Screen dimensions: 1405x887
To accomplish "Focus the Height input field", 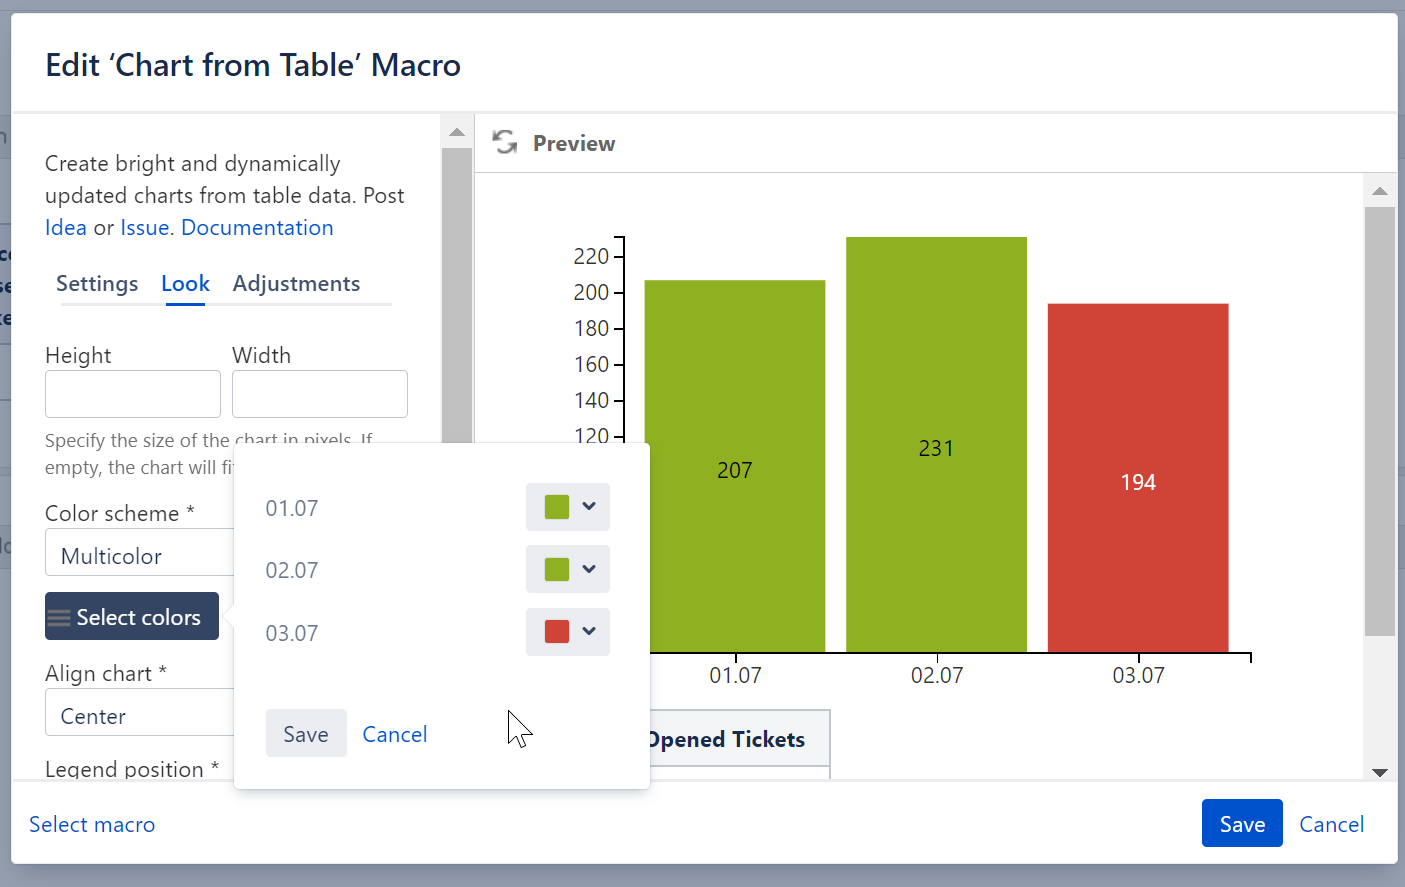I will (133, 394).
